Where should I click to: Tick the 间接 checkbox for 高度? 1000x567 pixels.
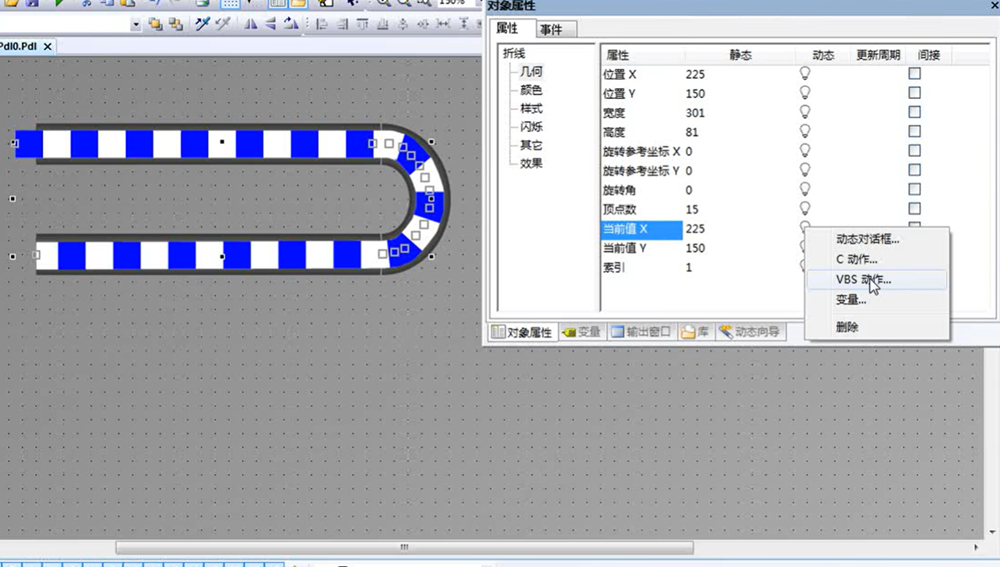914,132
